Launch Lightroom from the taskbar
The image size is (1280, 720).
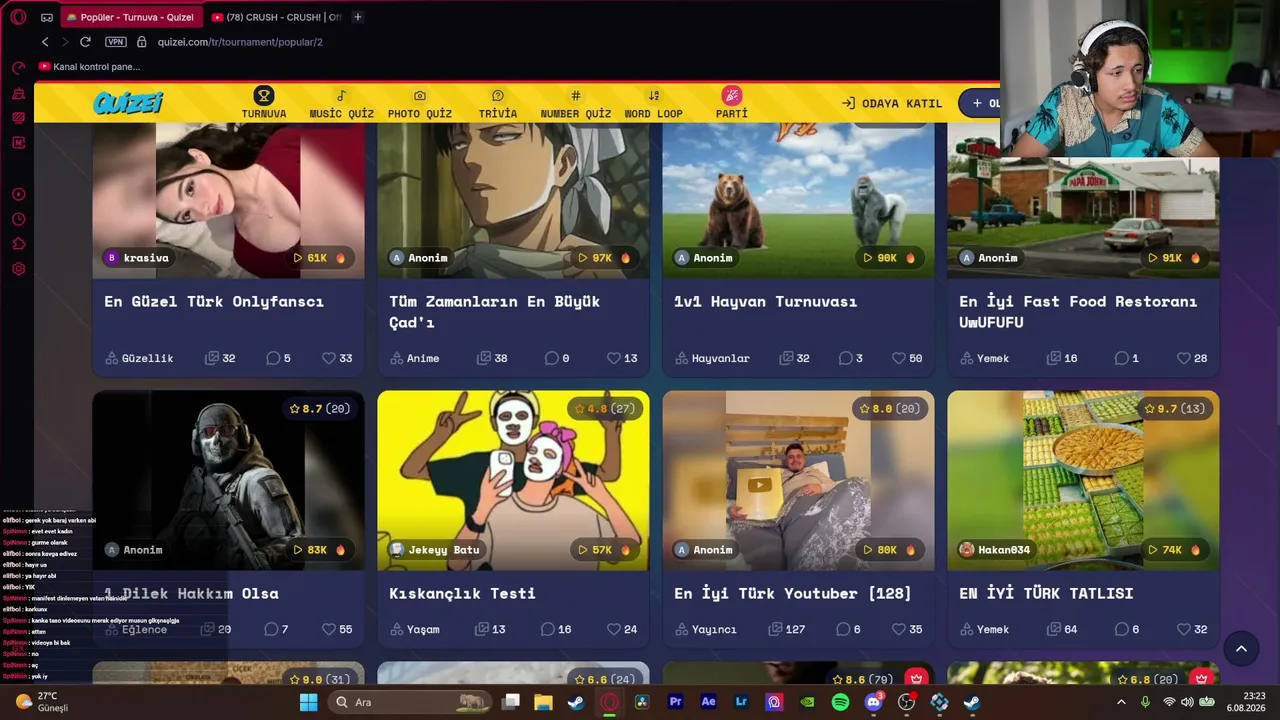click(x=741, y=702)
